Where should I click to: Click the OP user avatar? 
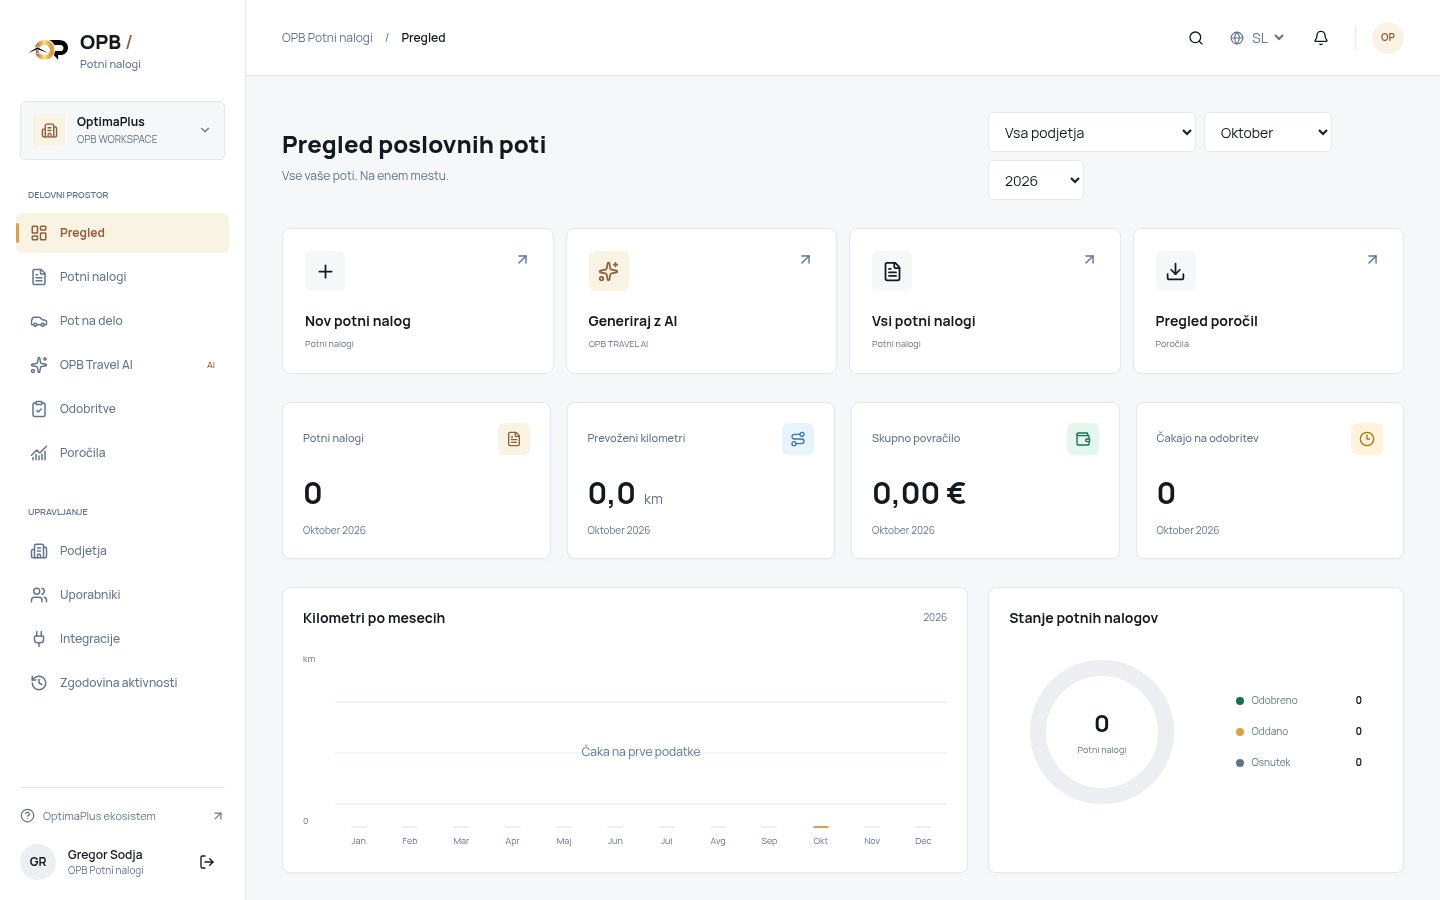point(1387,38)
